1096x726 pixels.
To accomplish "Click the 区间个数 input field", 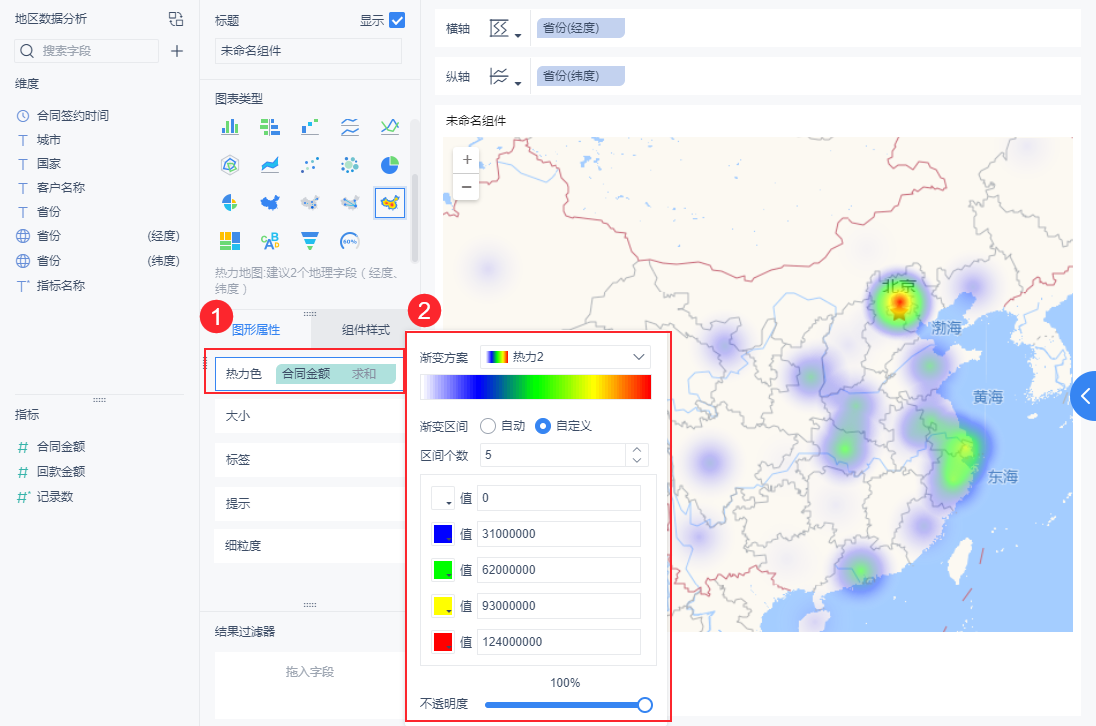I will pos(552,456).
